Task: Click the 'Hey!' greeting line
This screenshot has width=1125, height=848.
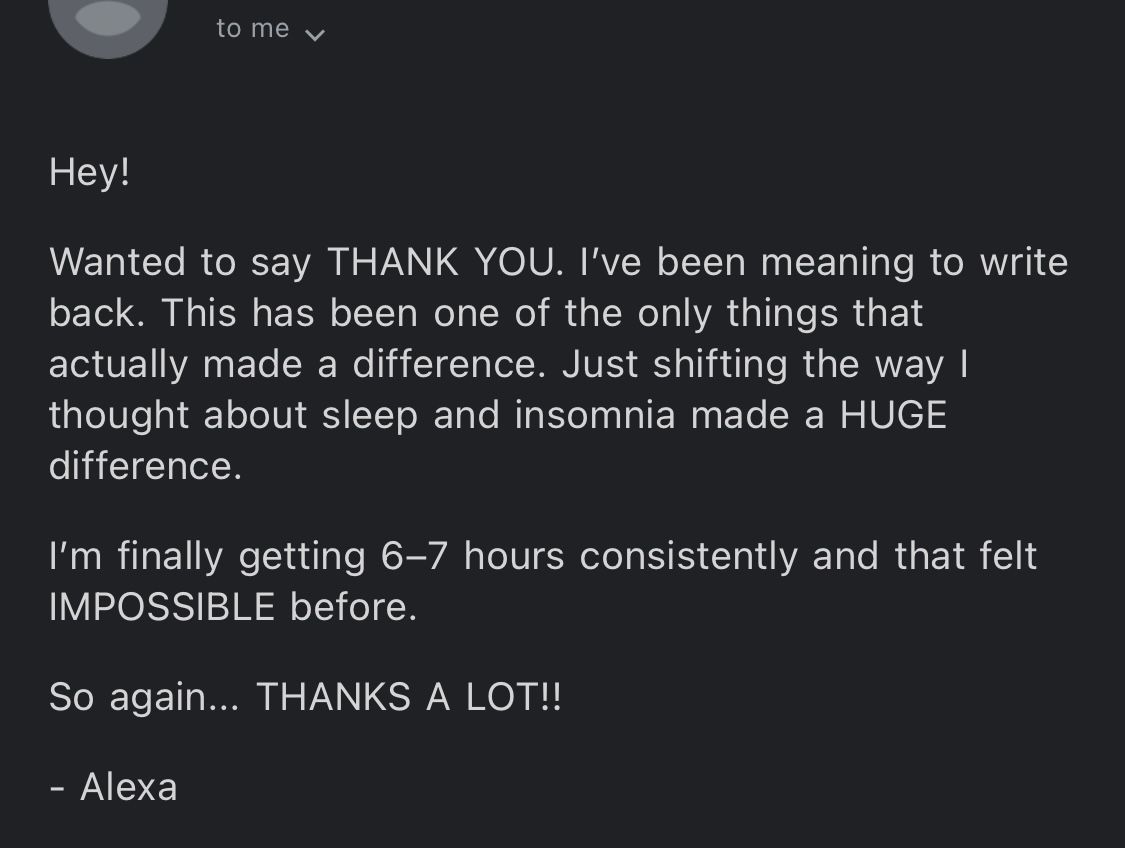Action: click(x=90, y=172)
